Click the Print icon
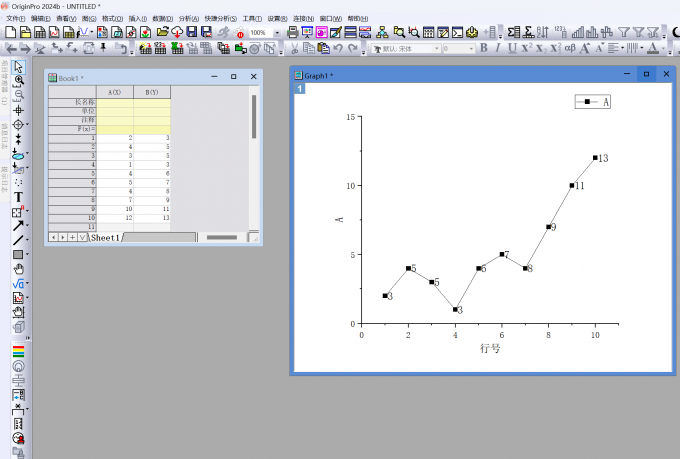The width and height of the screenshot is (680, 459). point(293,32)
